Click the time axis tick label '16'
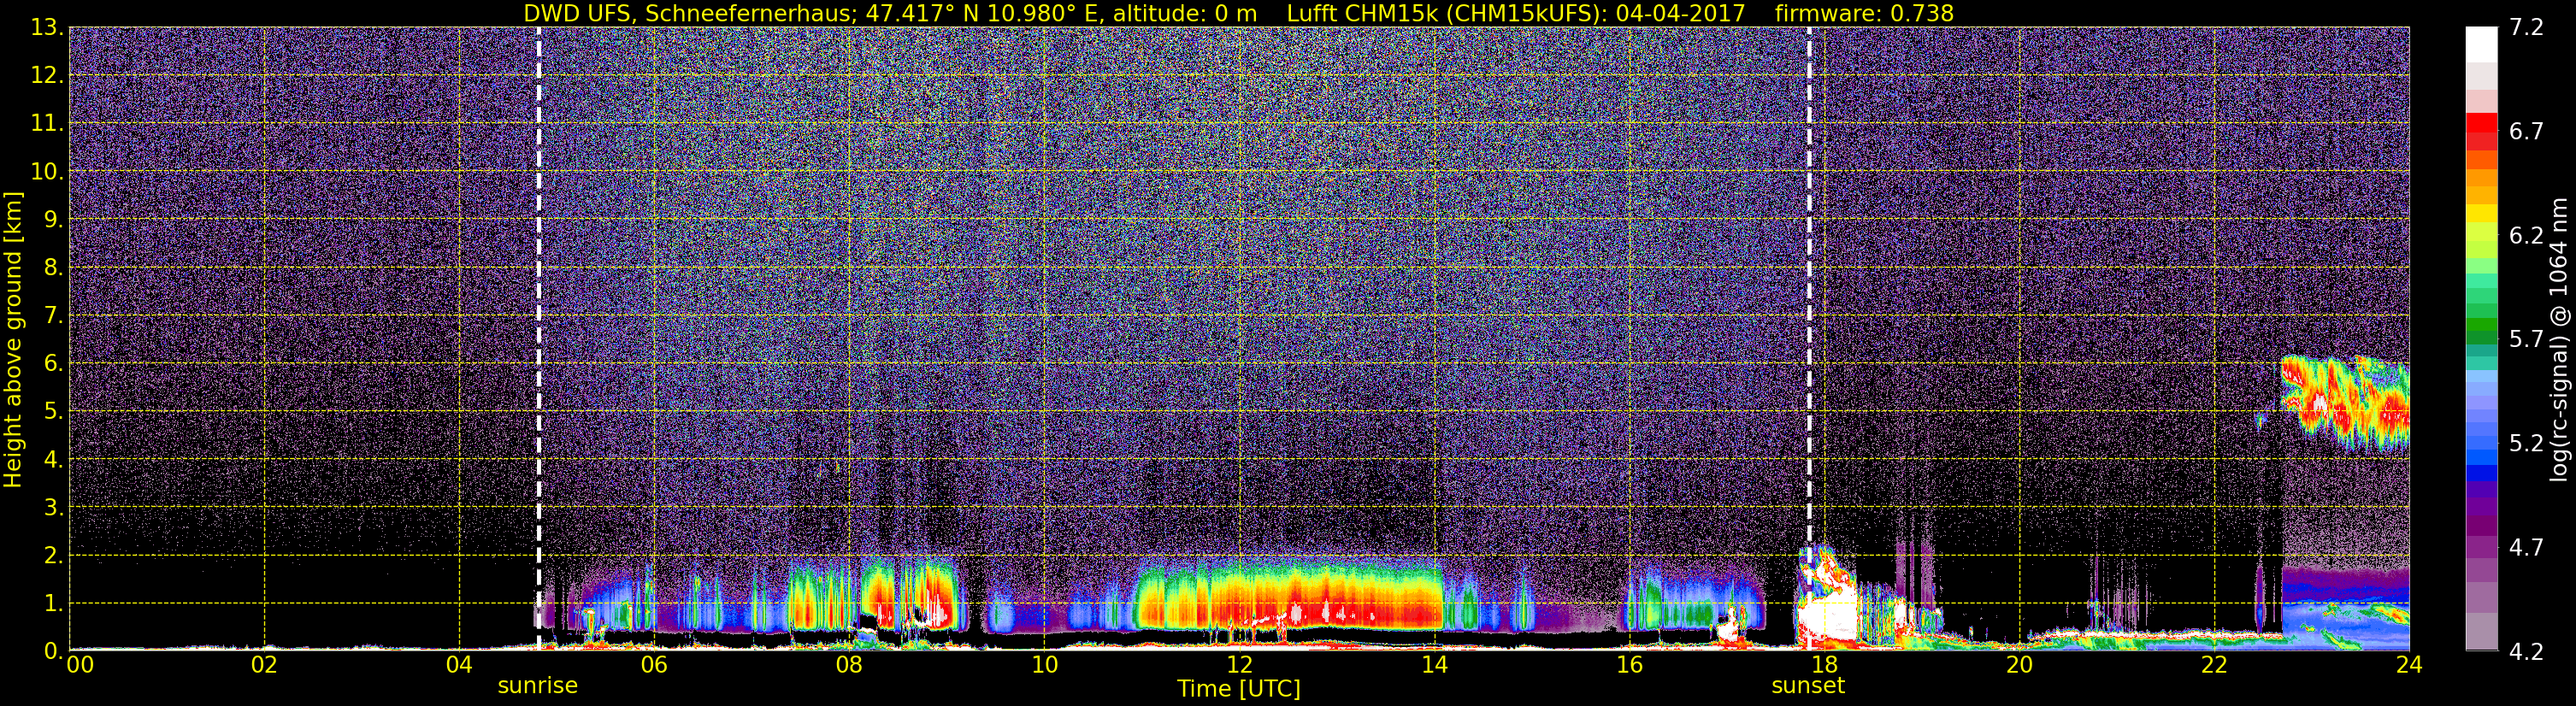 [1629, 665]
